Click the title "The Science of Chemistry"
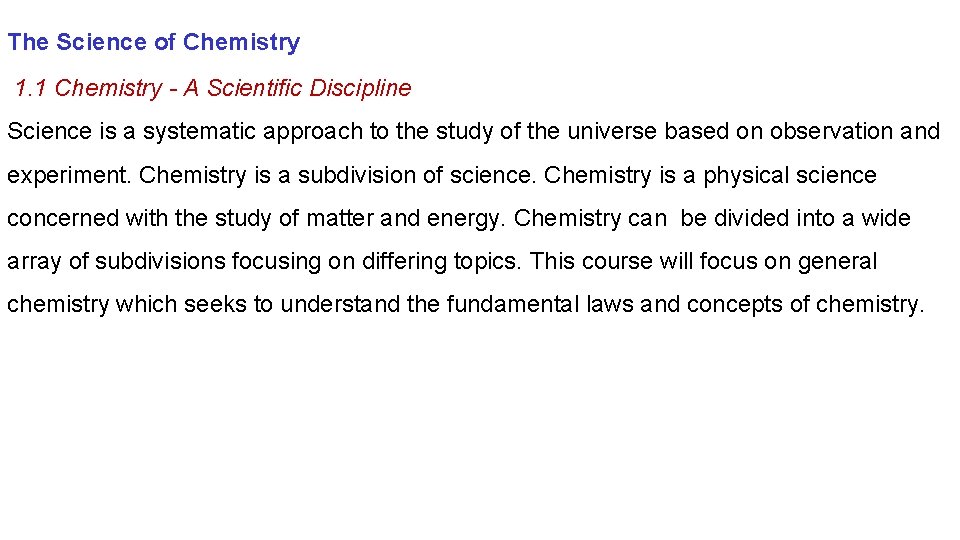The image size is (960, 540). coord(153,42)
